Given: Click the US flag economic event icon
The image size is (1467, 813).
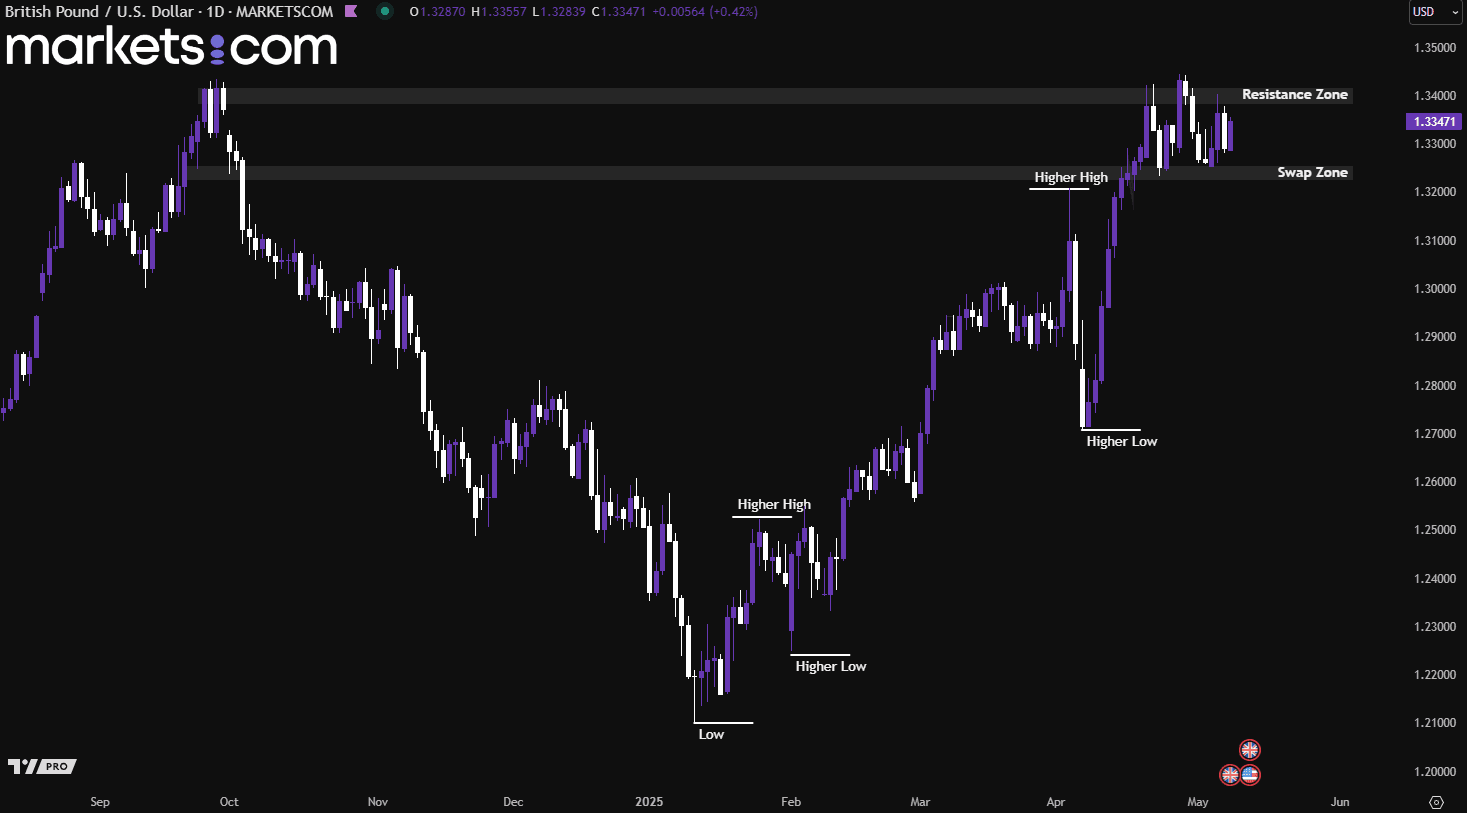Looking at the screenshot, I should click(1250, 775).
